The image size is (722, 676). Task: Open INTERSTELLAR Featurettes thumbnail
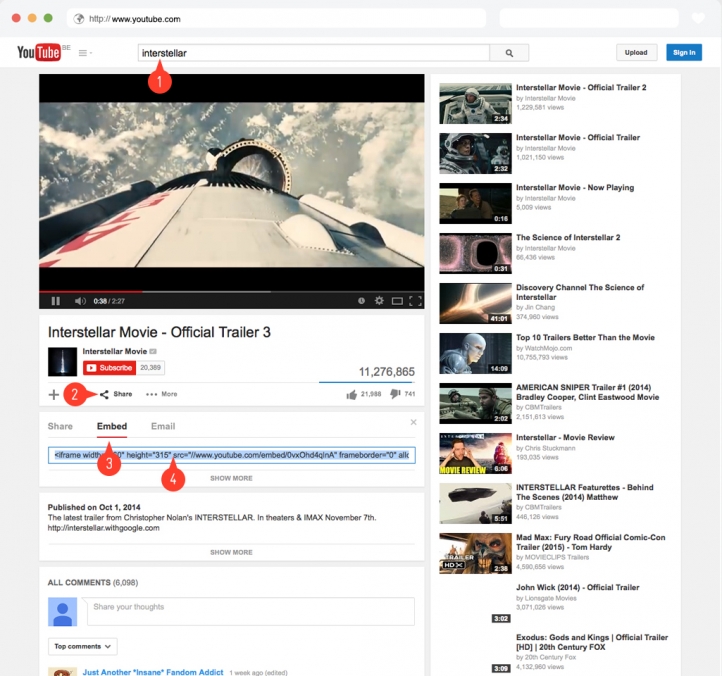tap(475, 504)
